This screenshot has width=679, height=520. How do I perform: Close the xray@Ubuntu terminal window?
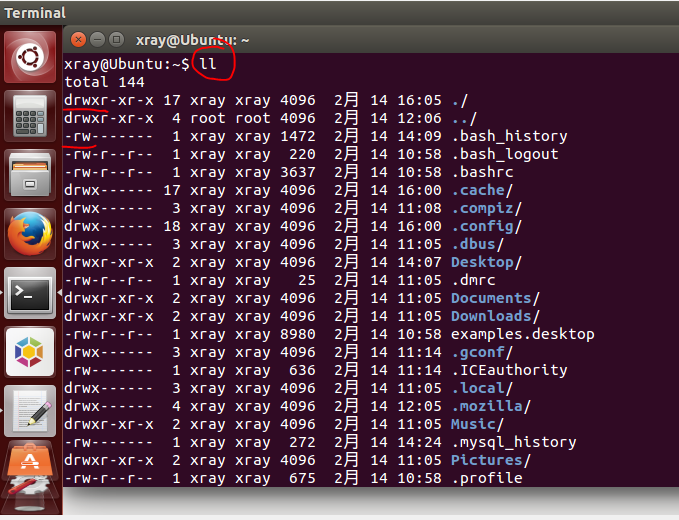click(x=78, y=40)
